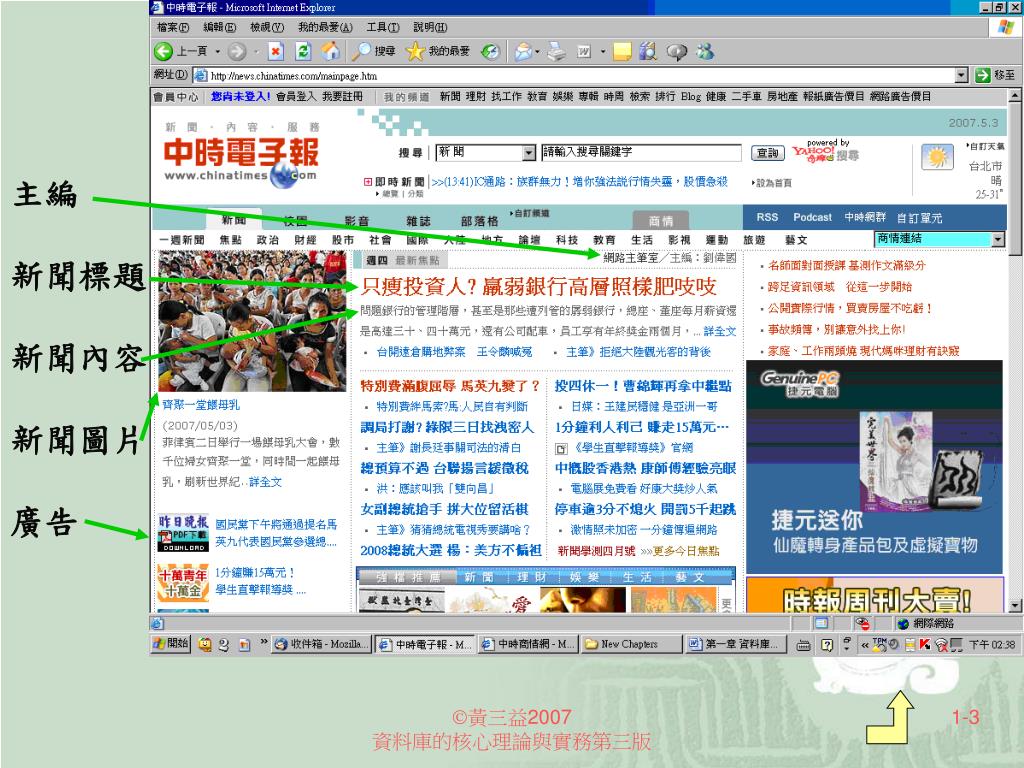Click the Research binoculars icon
1024x768 pixels.
648,52
